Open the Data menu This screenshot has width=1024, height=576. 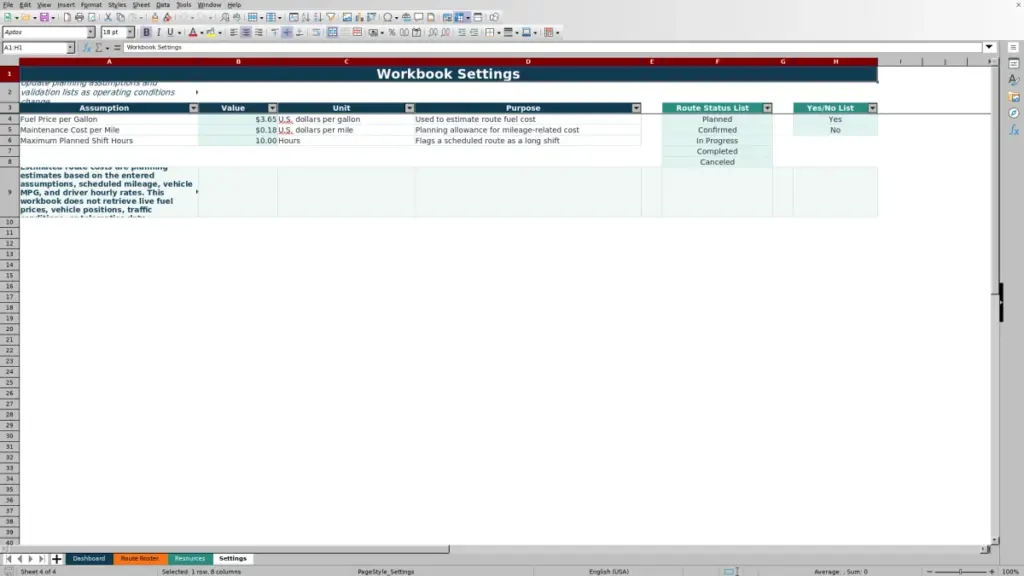163,5
